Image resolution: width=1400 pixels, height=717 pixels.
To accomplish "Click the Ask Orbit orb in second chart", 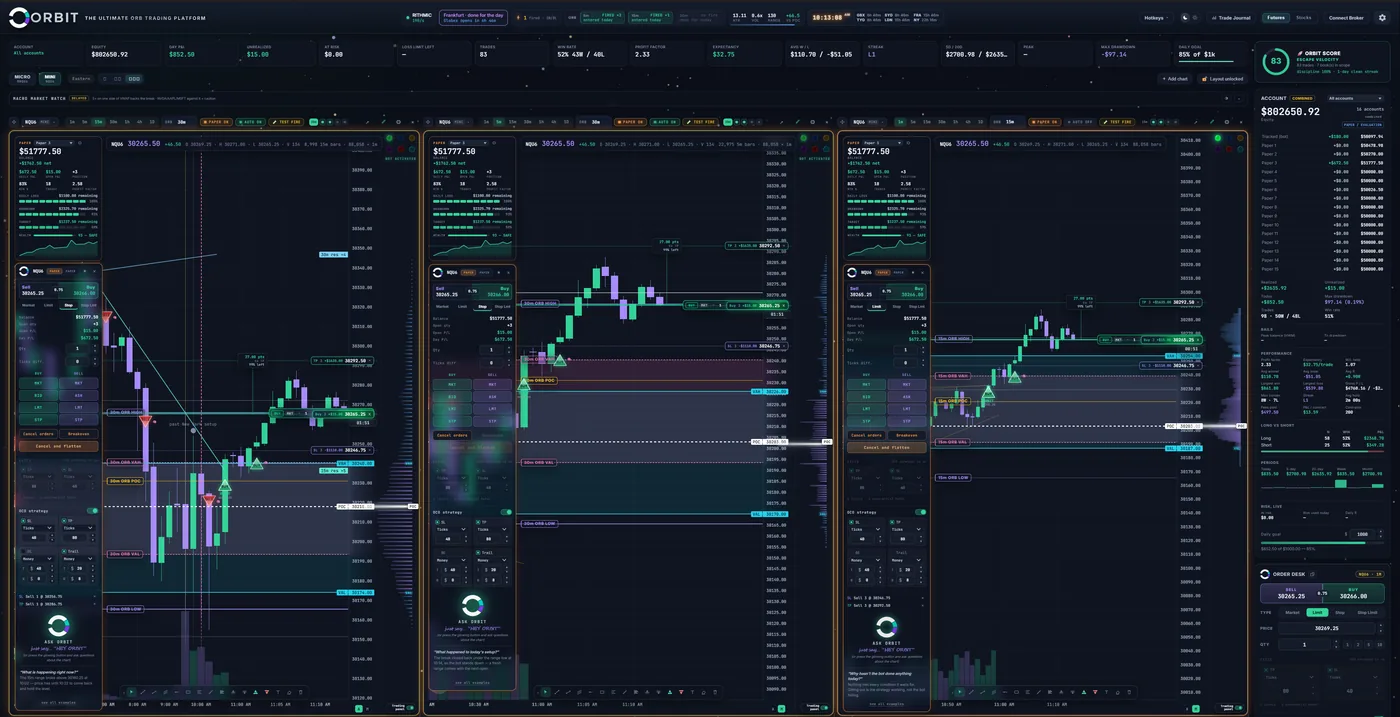I will click(473, 606).
